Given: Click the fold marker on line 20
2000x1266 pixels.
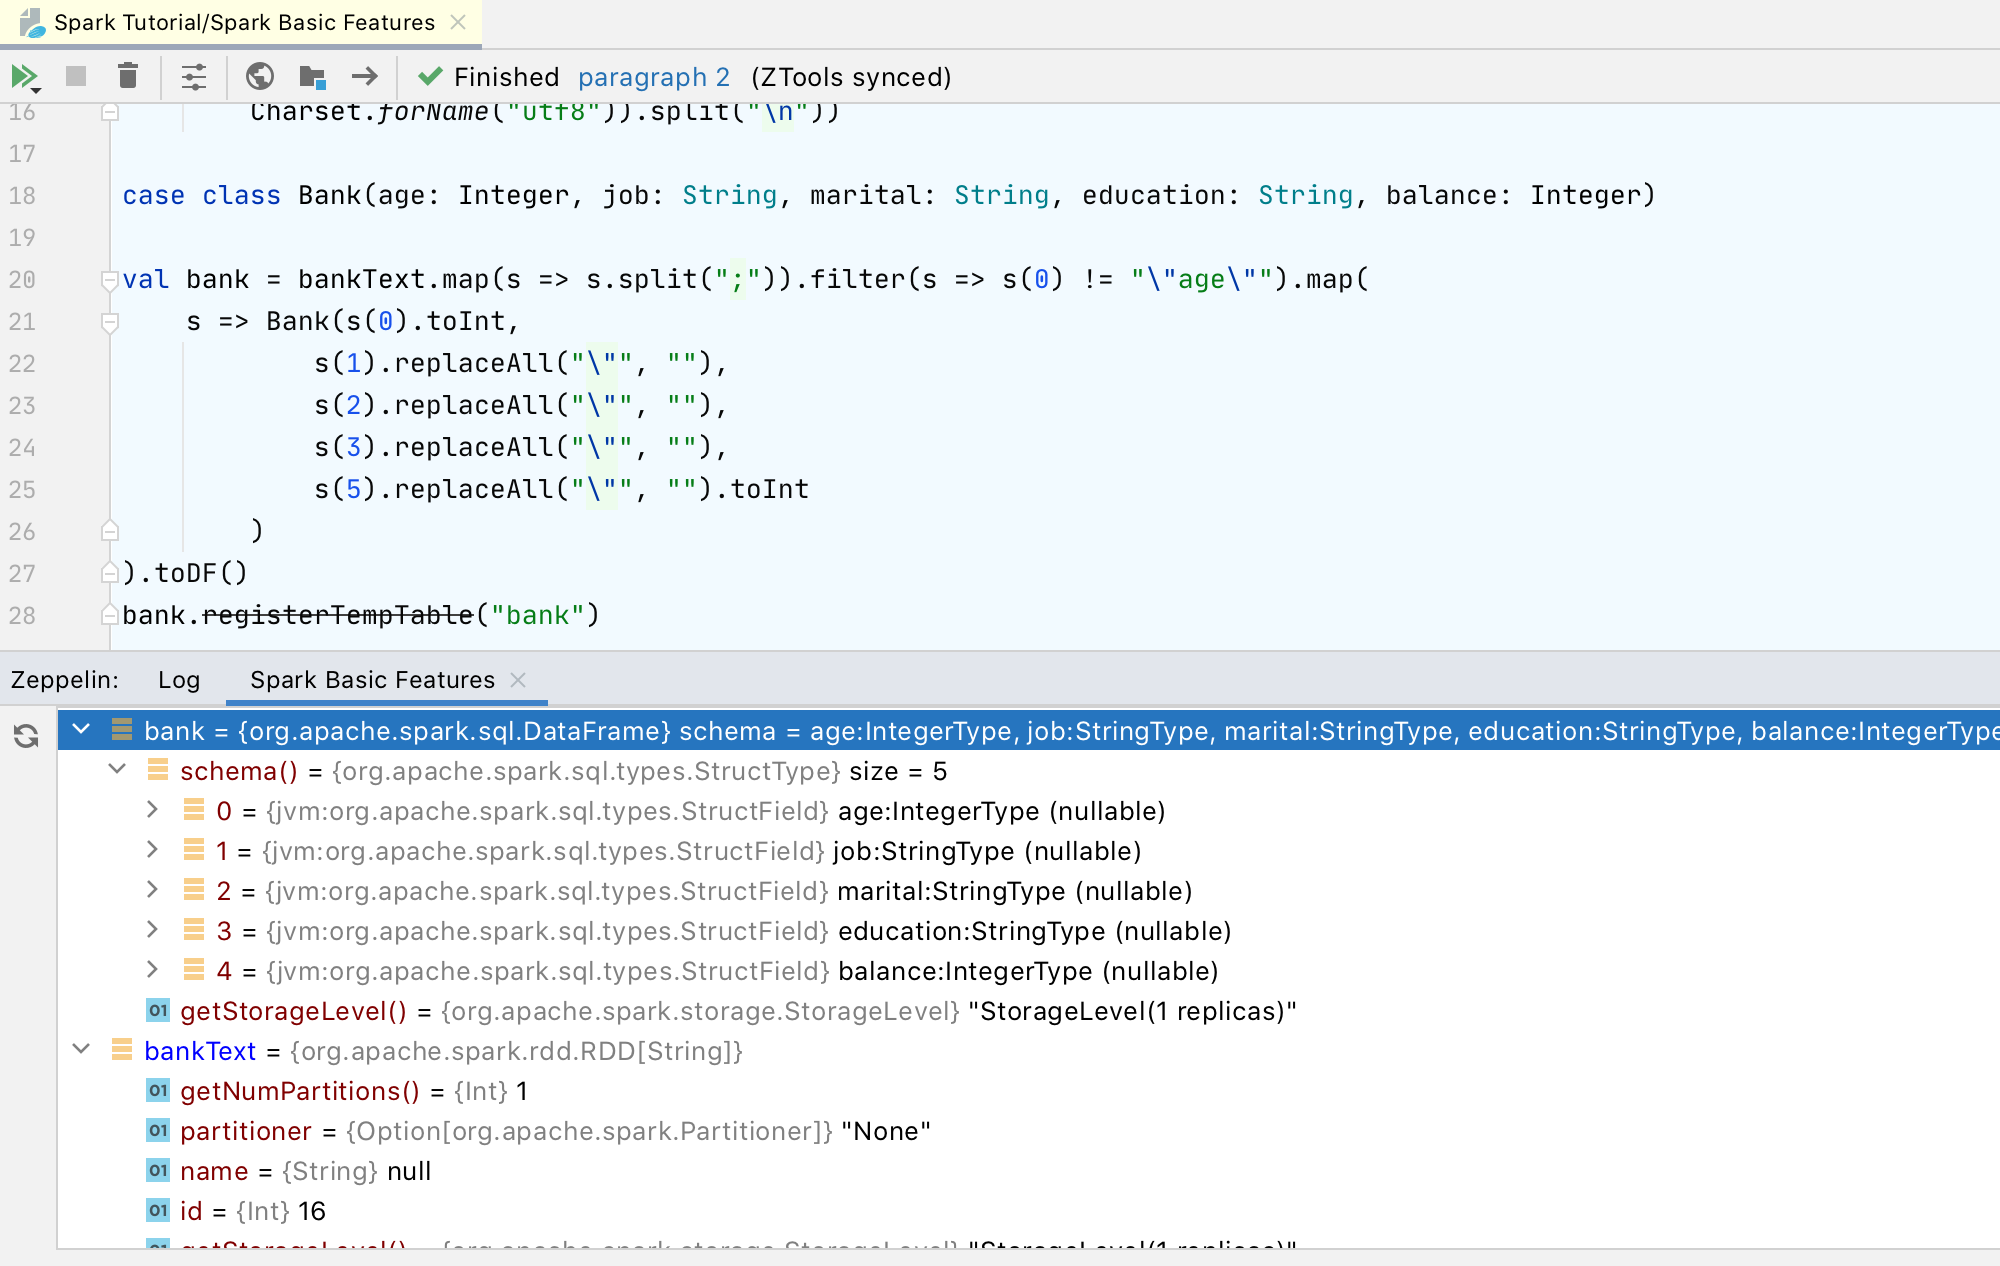Looking at the screenshot, I should [110, 280].
